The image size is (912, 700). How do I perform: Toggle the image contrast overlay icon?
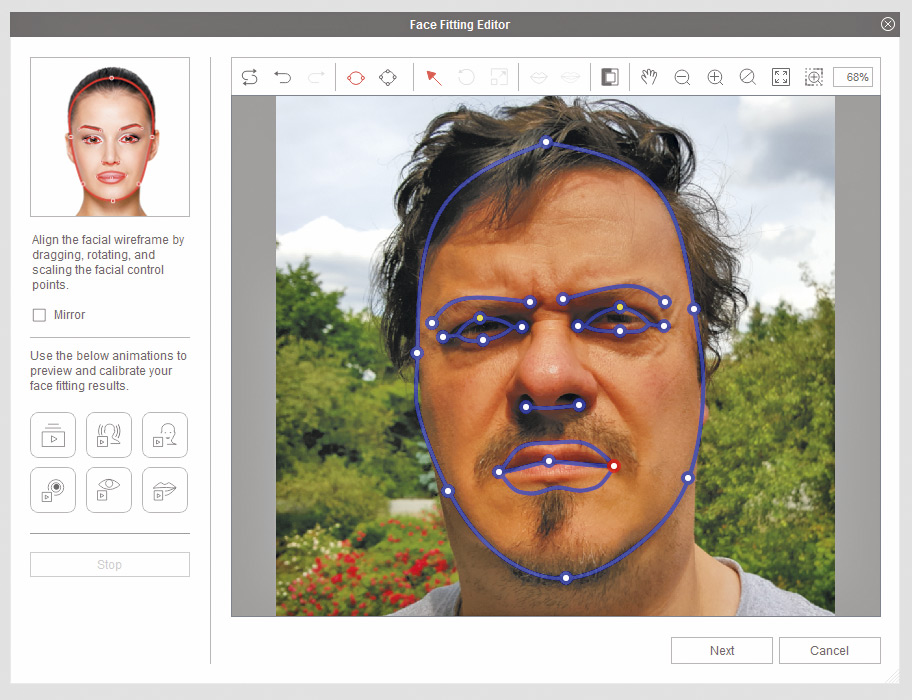pyautogui.click(x=609, y=77)
